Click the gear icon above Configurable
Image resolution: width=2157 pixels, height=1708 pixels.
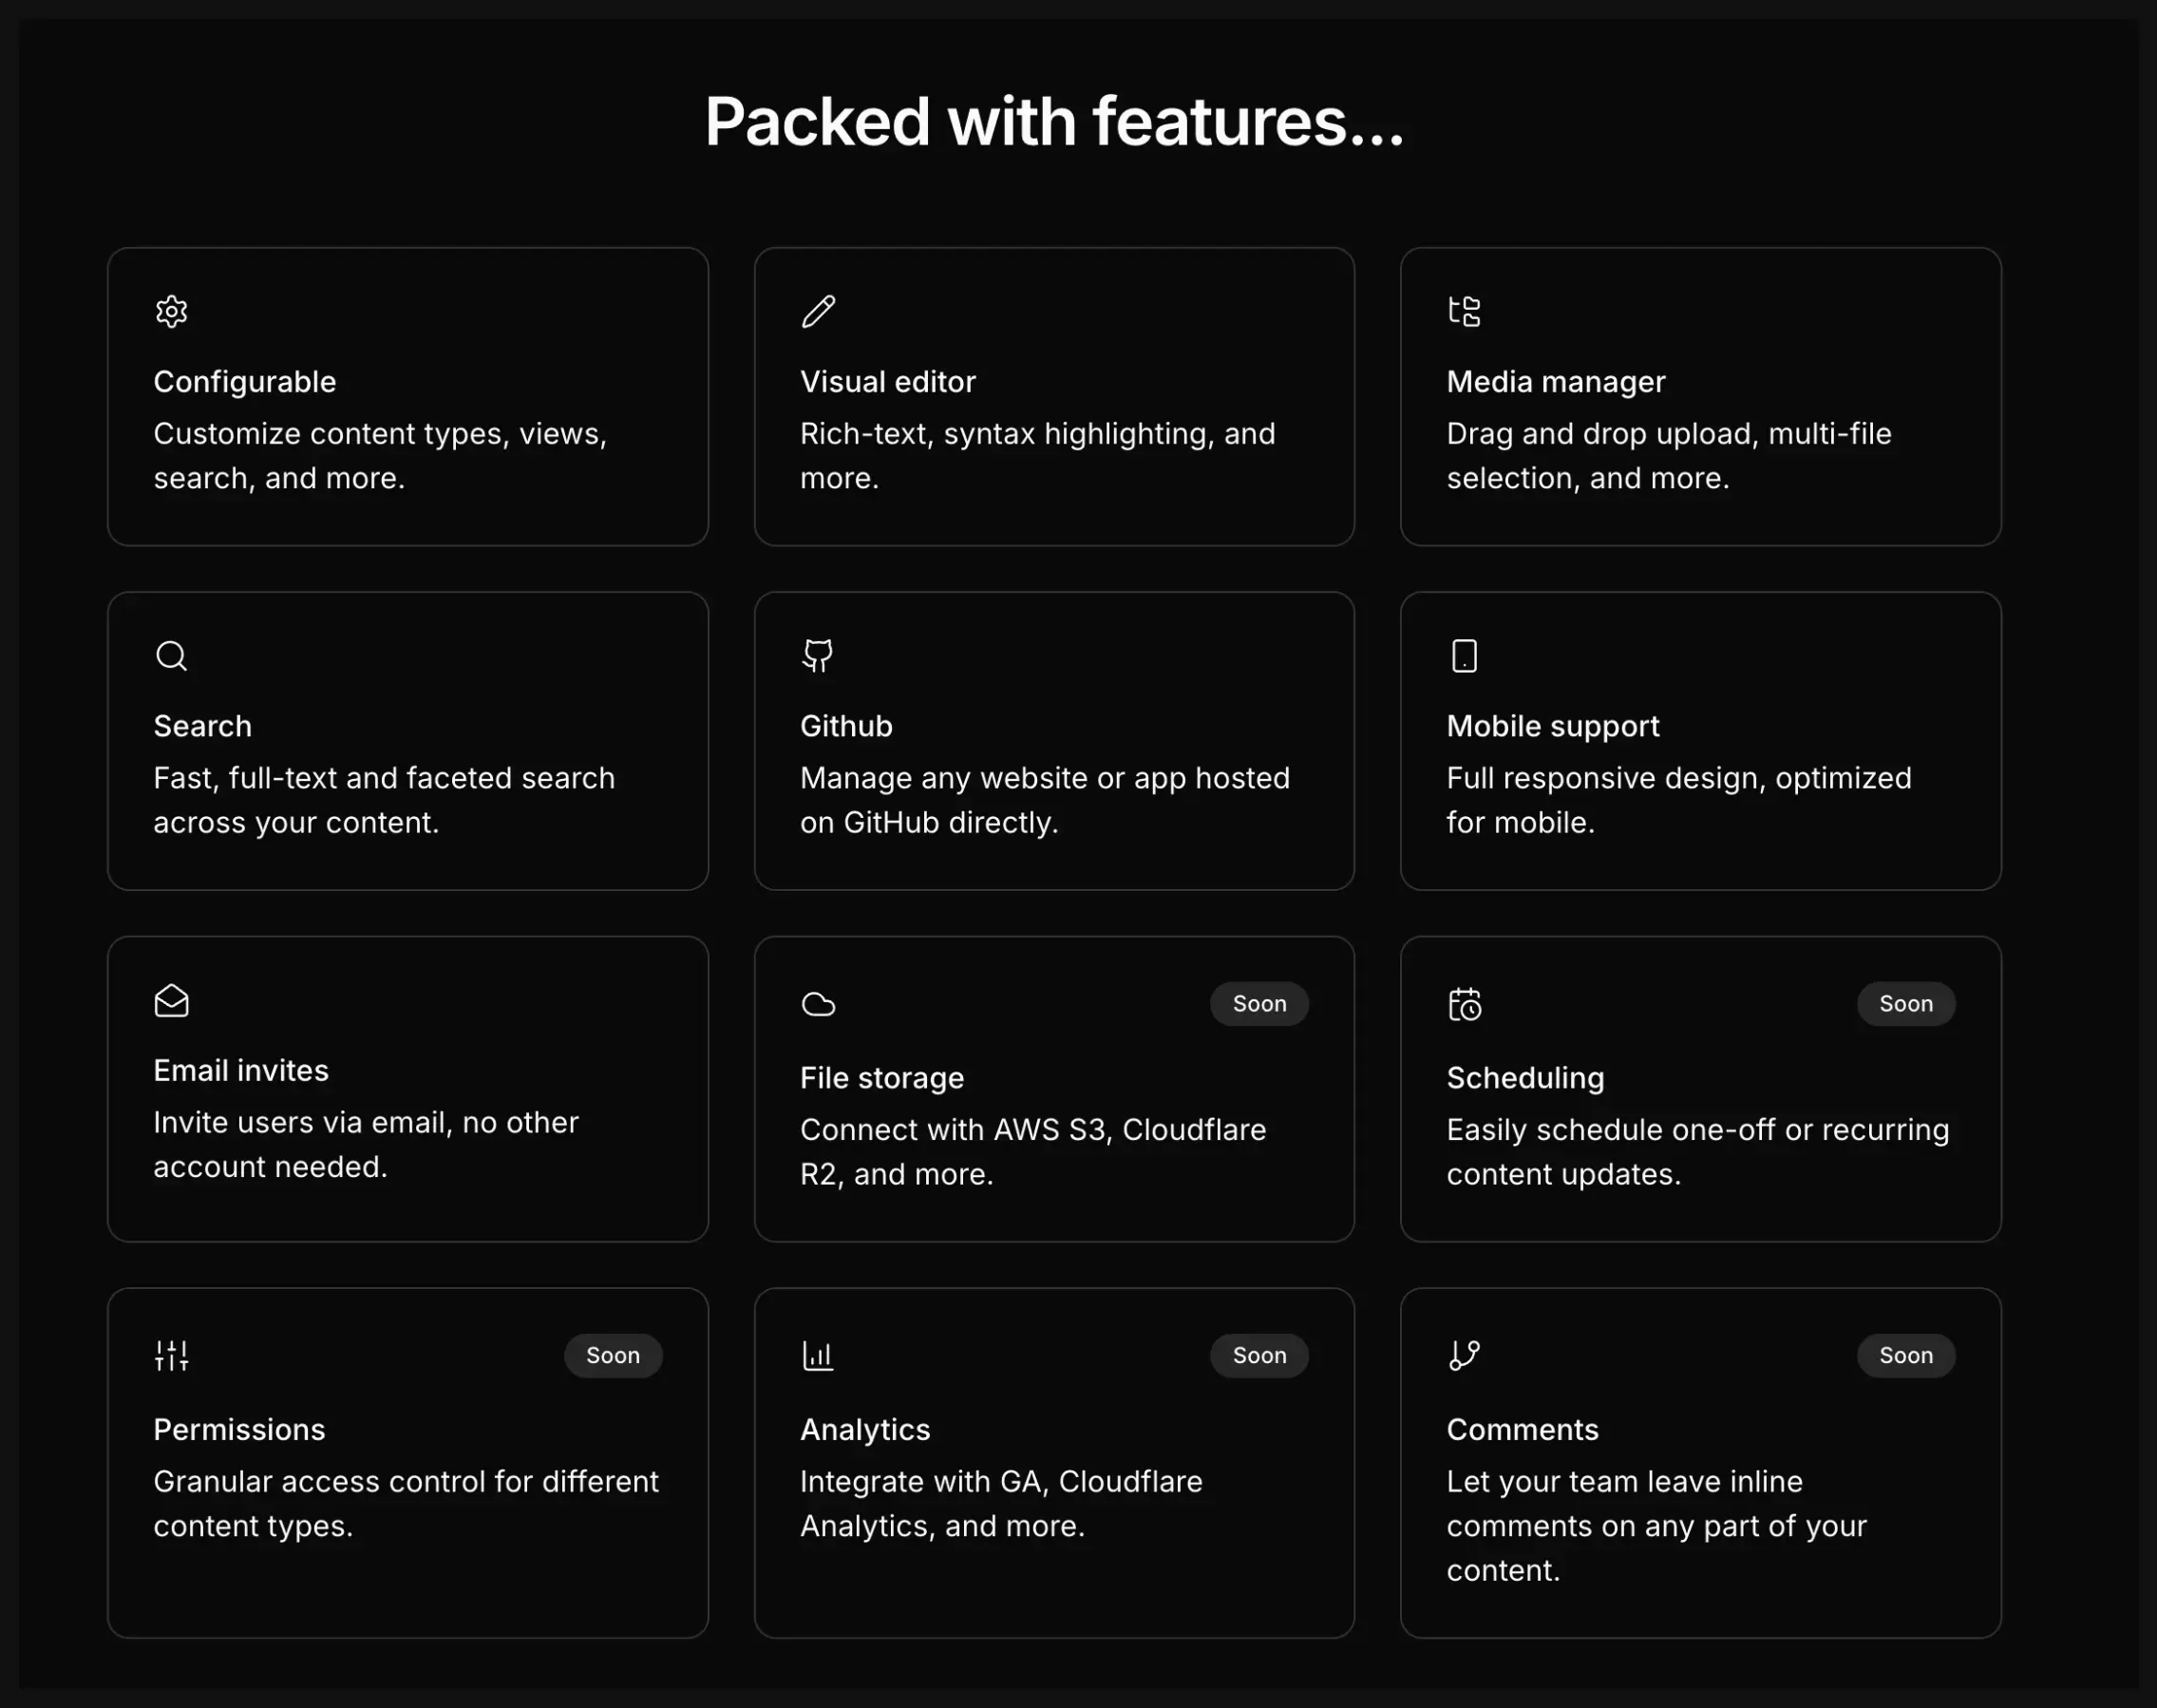171,312
